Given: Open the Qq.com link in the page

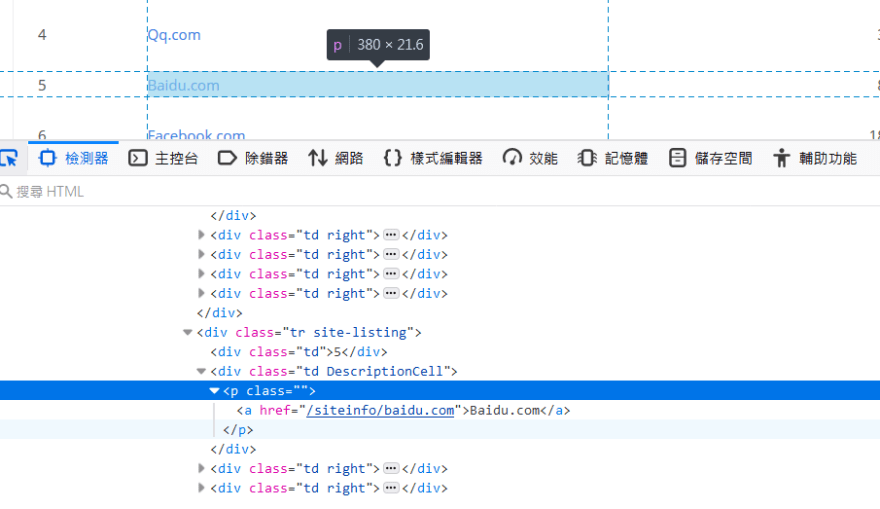Looking at the screenshot, I should pos(174,35).
